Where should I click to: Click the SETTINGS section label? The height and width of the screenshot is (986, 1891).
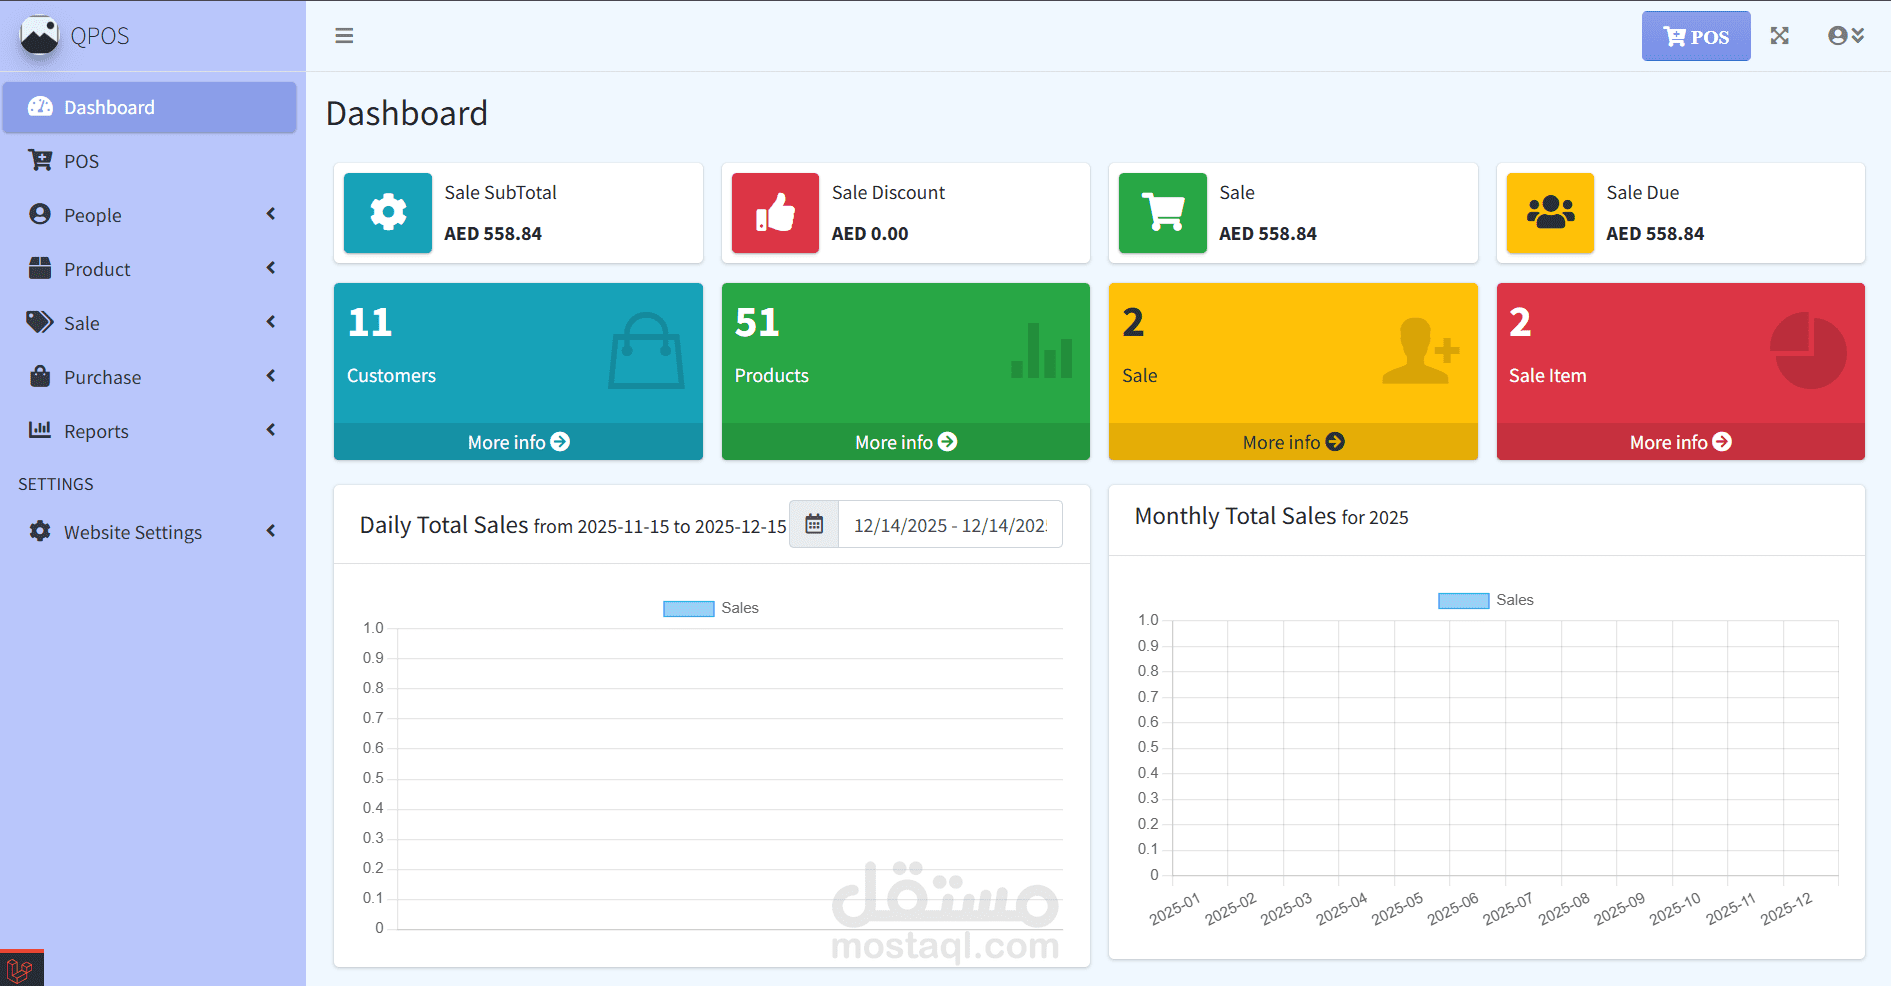point(56,484)
